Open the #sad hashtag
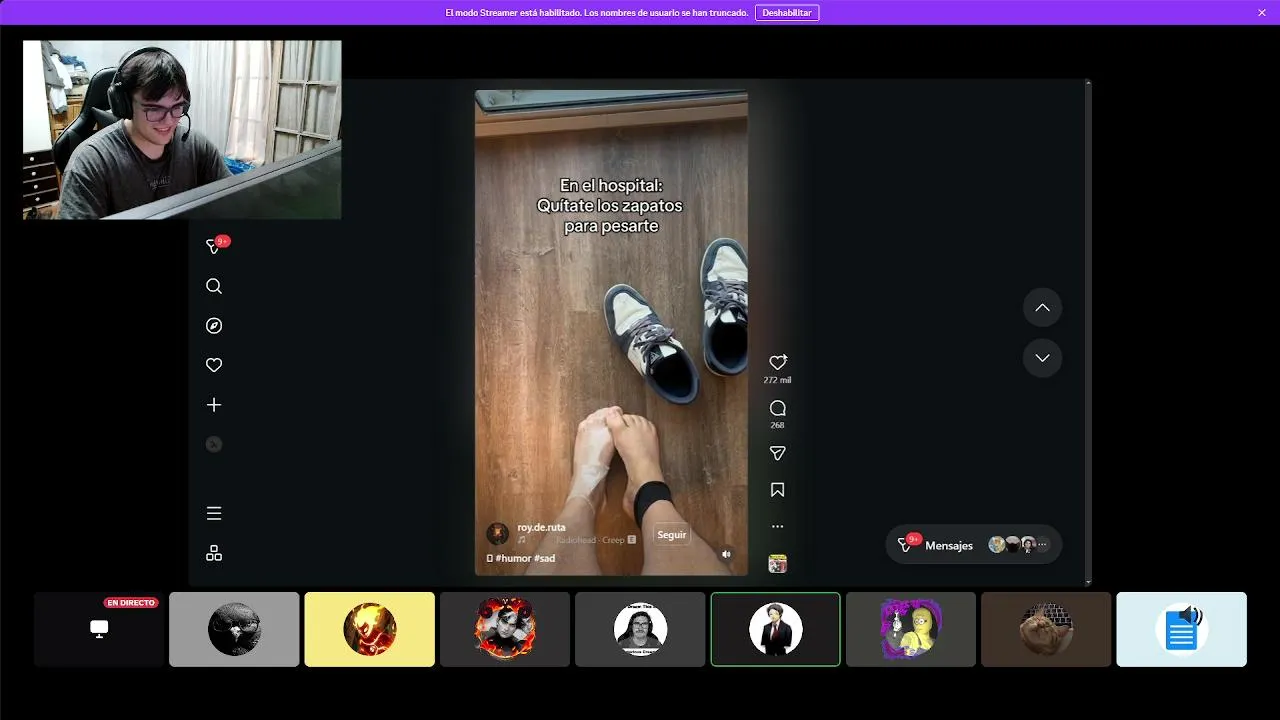 pos(544,558)
